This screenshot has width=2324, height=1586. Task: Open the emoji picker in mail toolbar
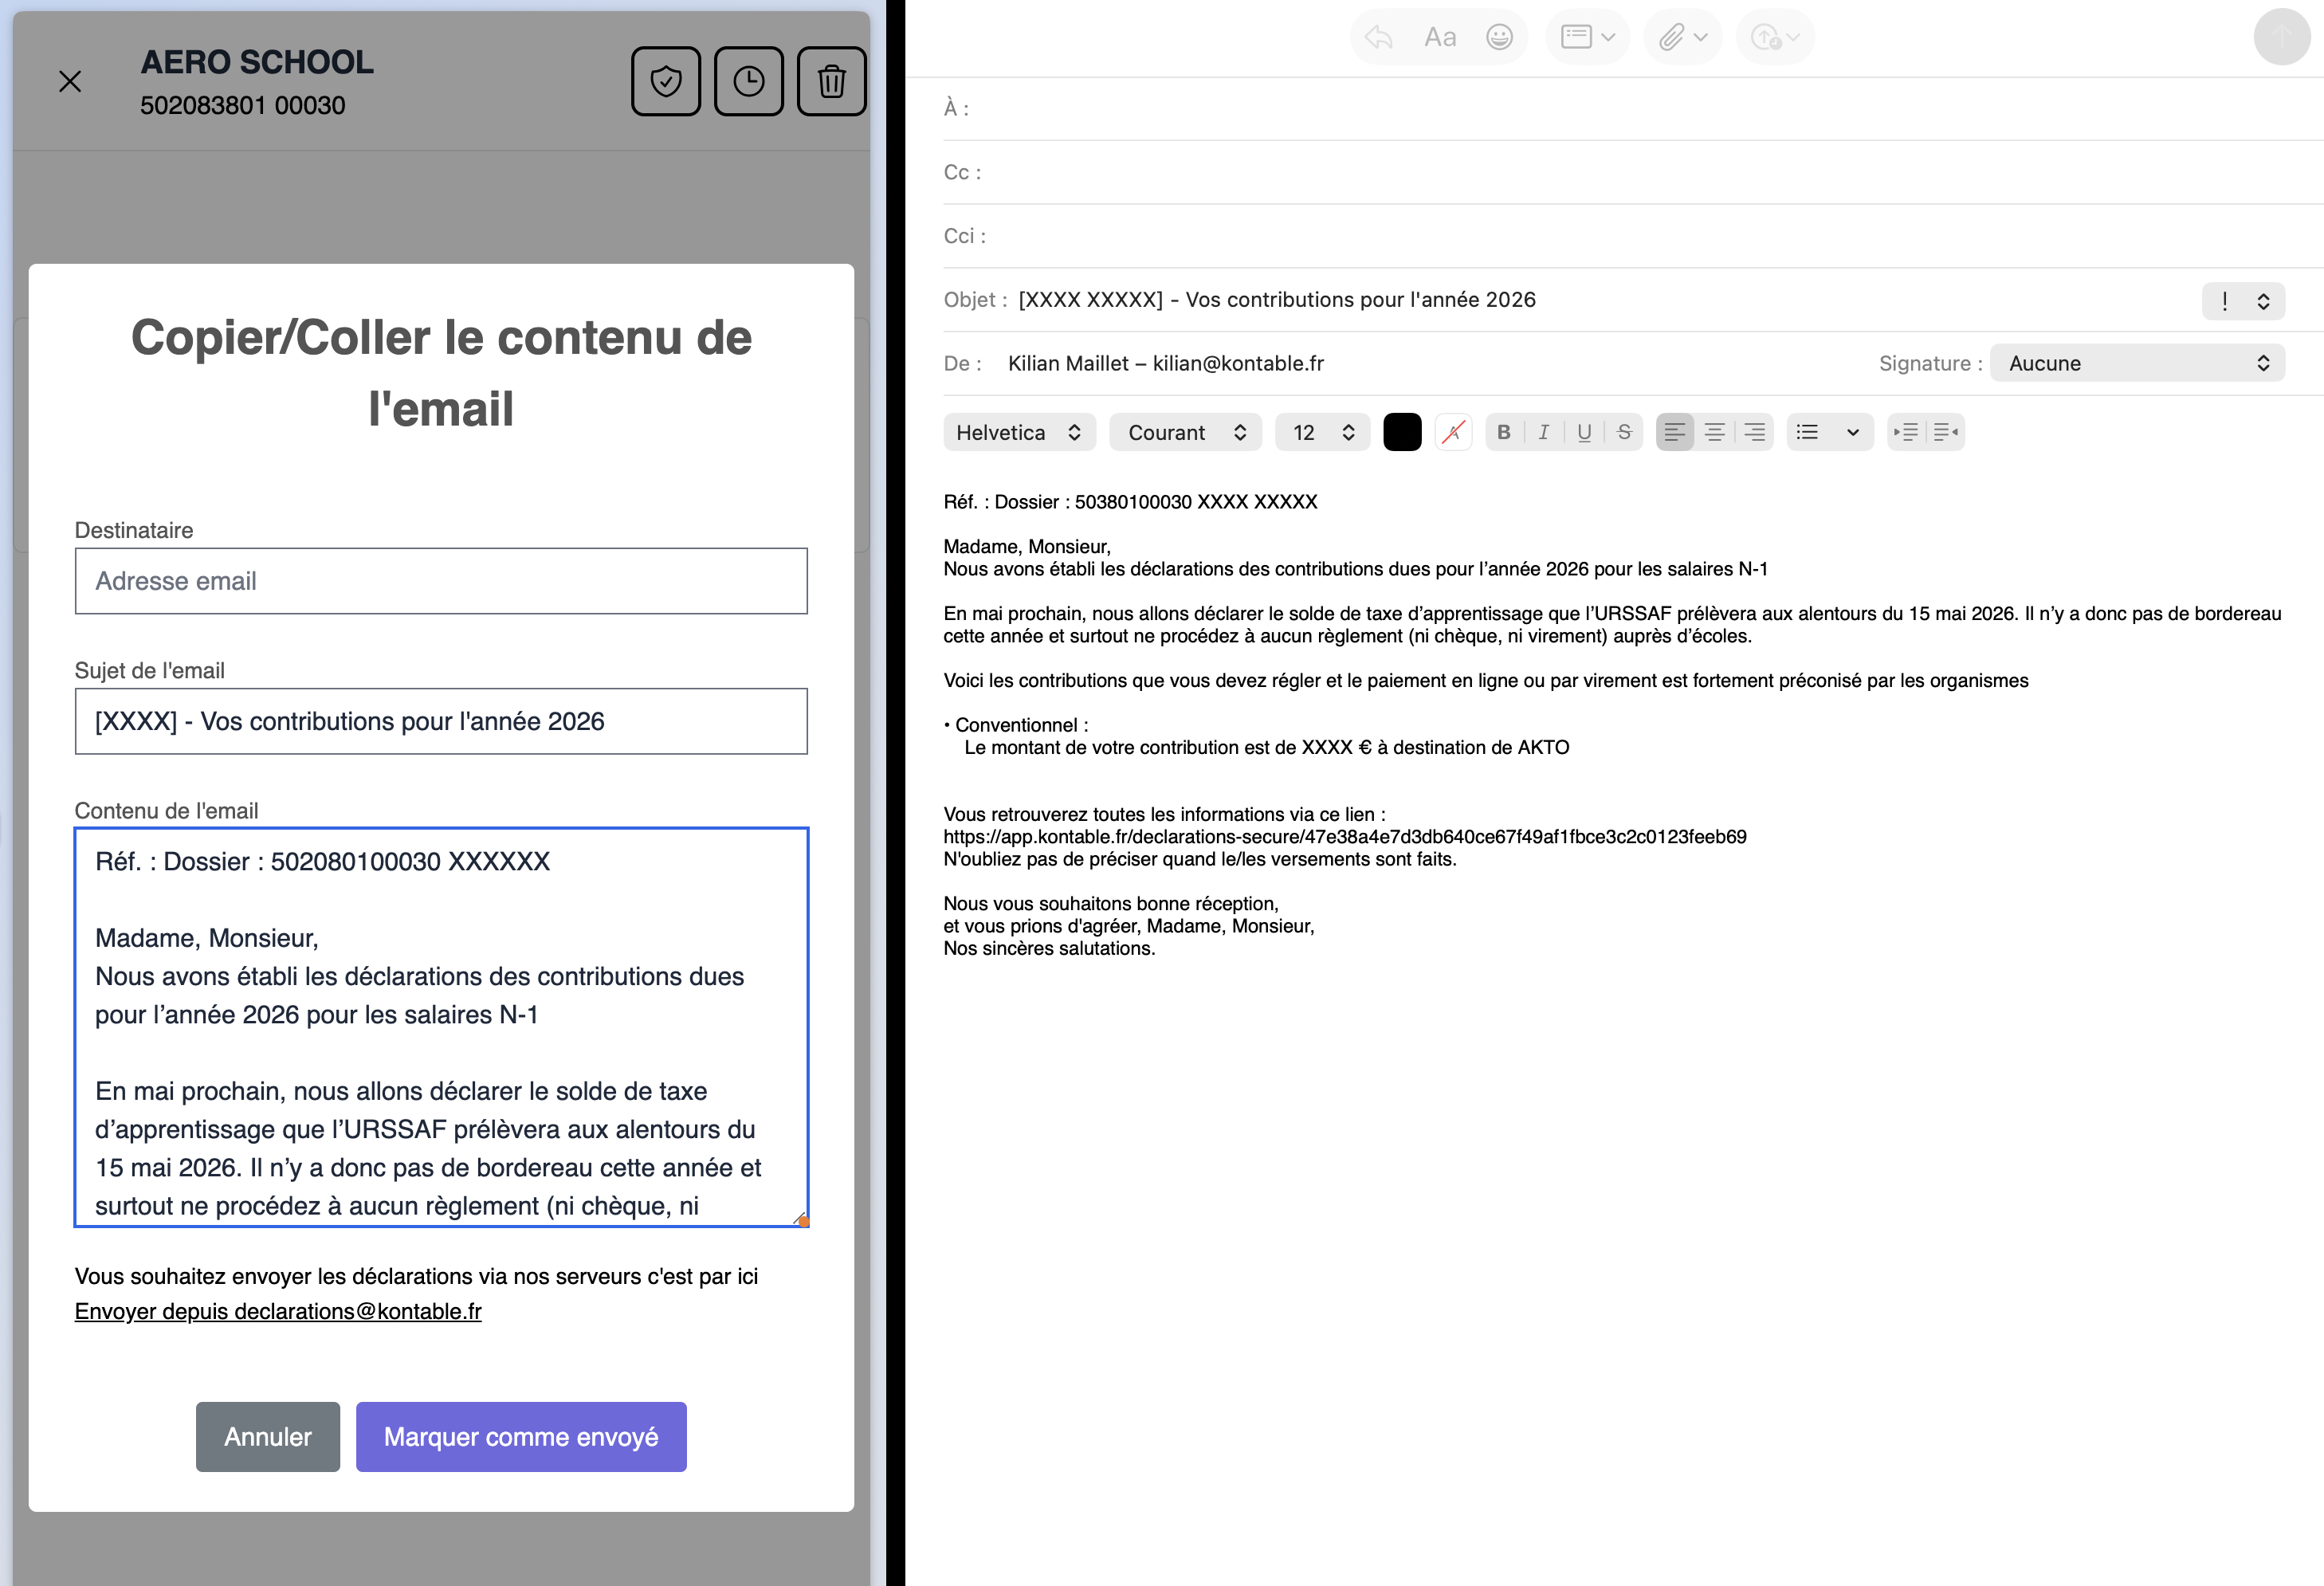click(1498, 37)
